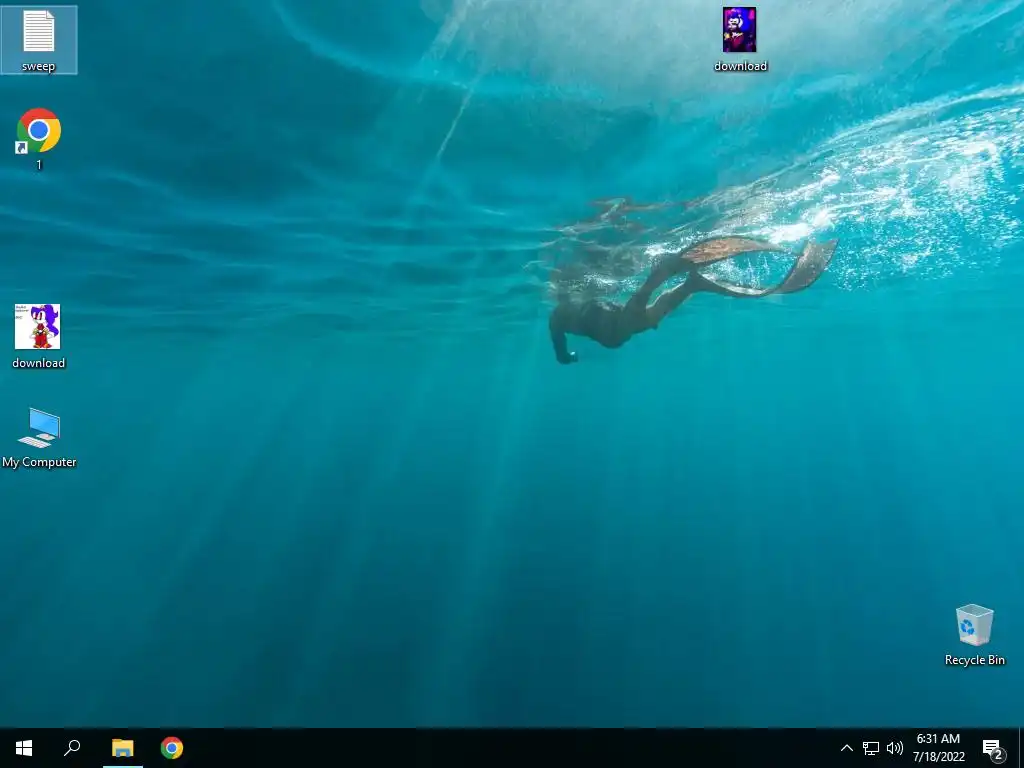Open the notification center with 2 notifications

tap(994, 748)
